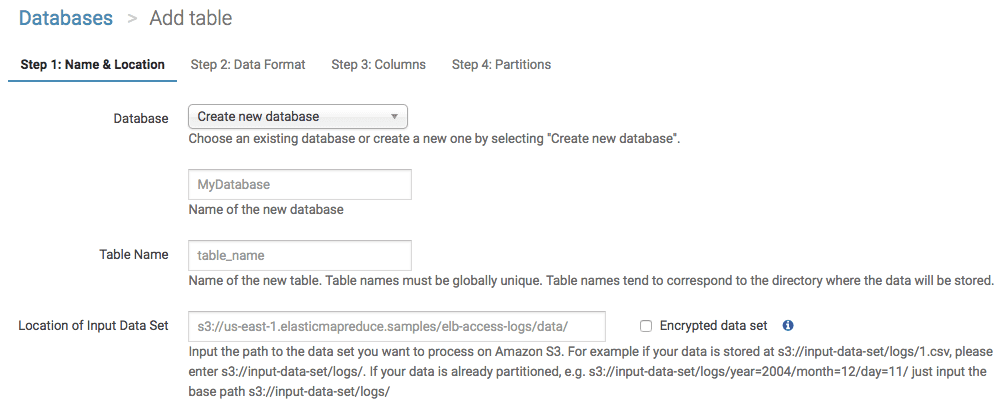This screenshot has height=410, width=1007.
Task: Click the "Location of Input Data Set" label
Action: [x=93, y=326]
